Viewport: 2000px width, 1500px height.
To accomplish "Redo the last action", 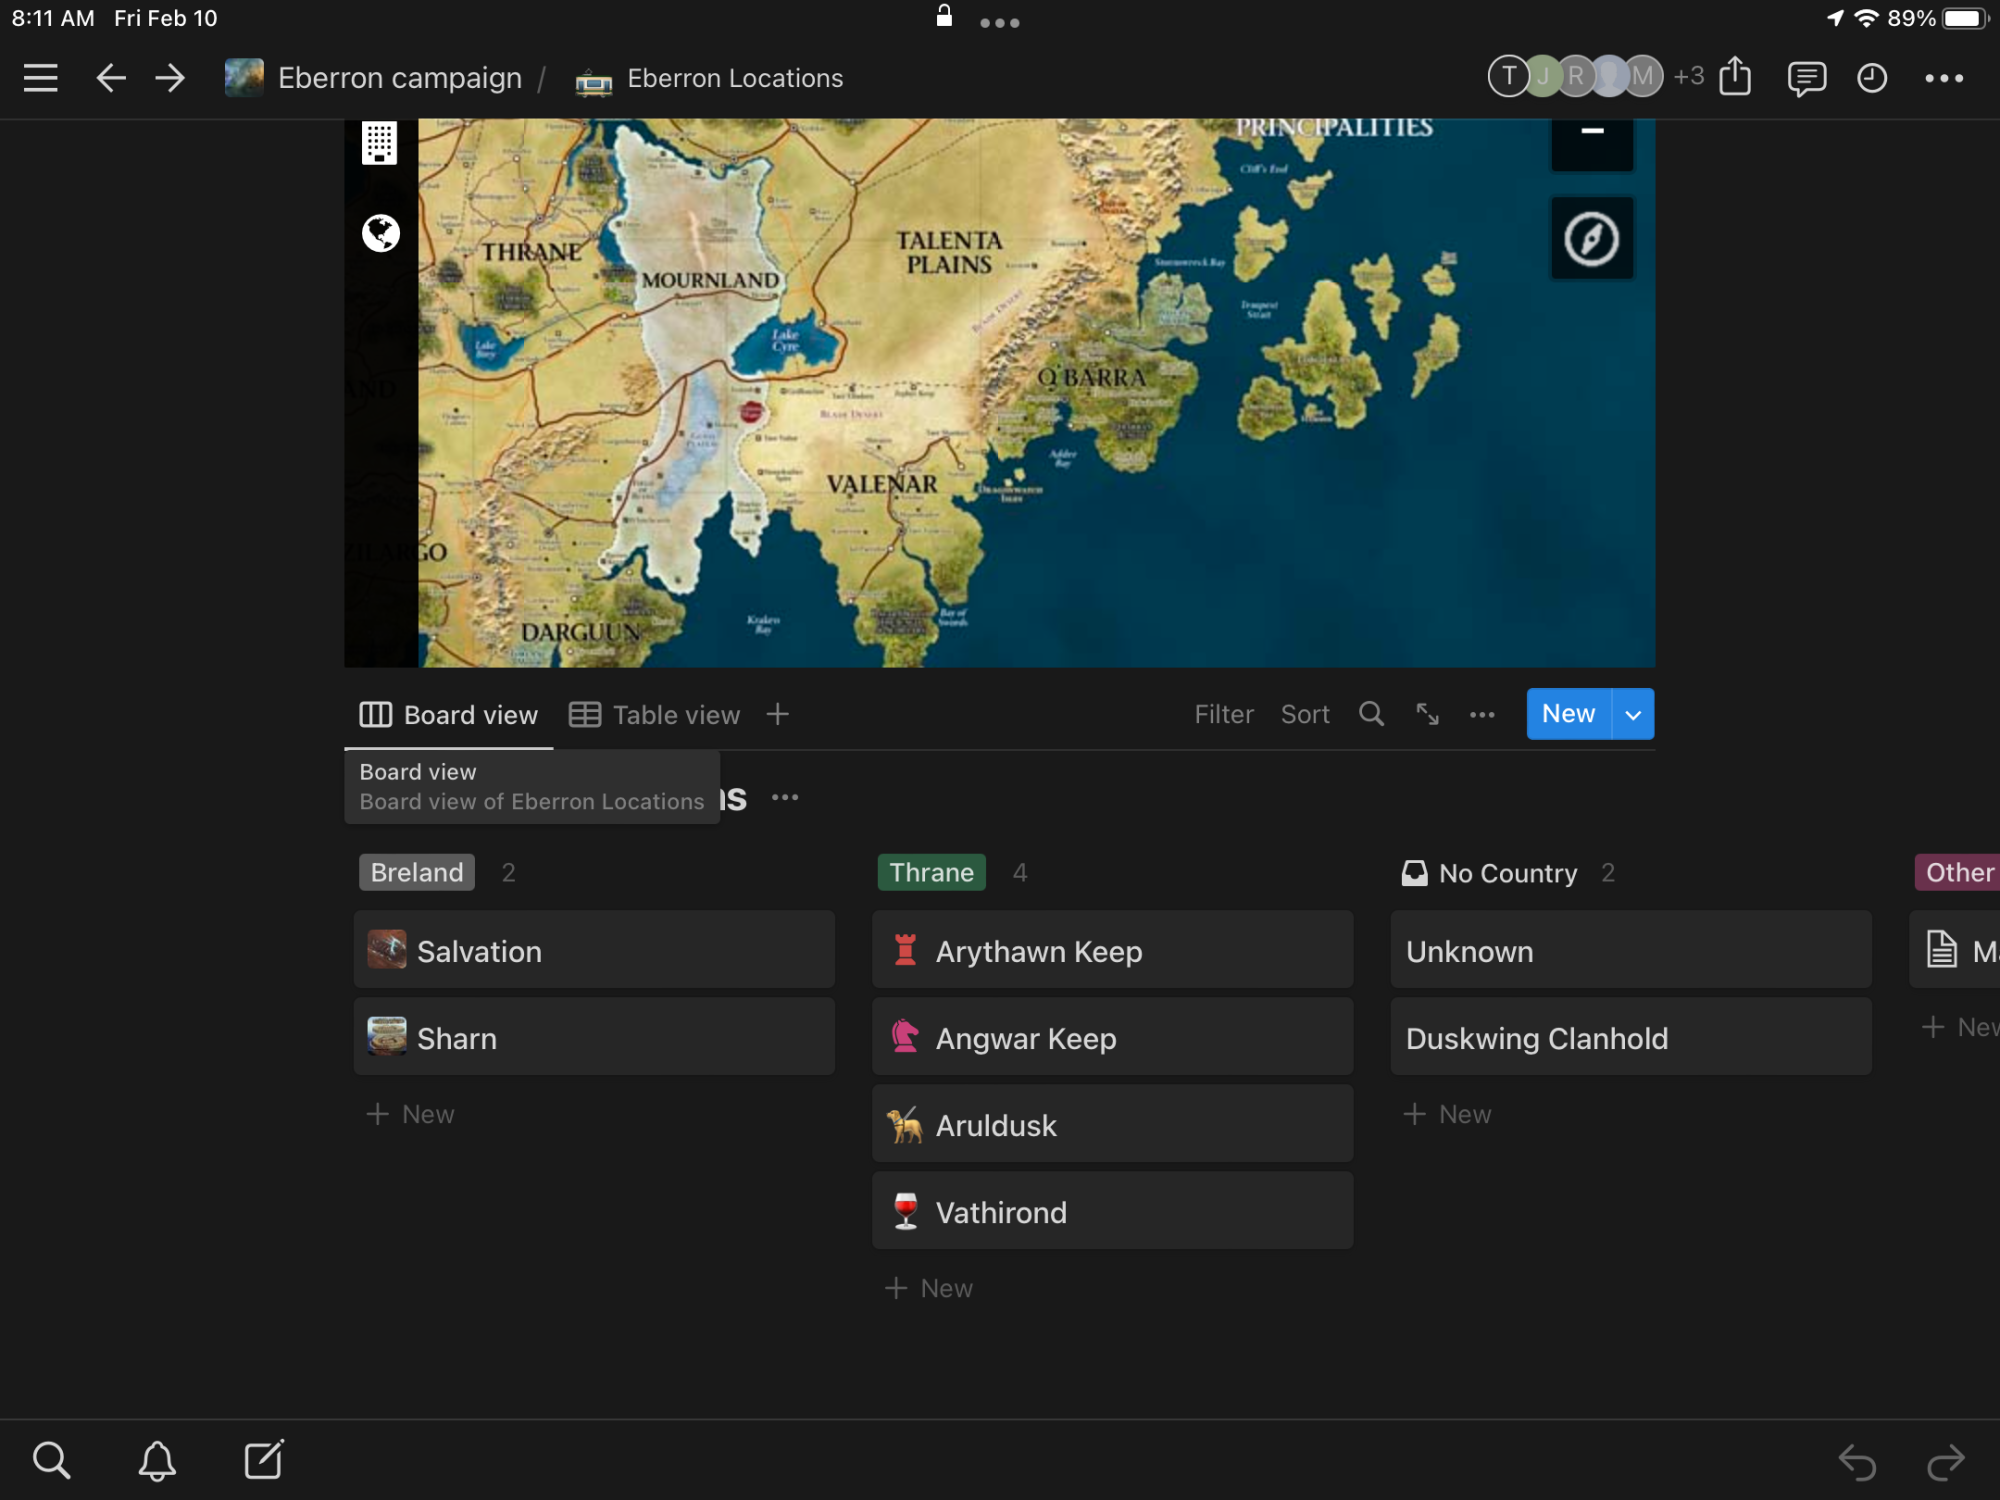I will pyautogui.click(x=1945, y=1462).
